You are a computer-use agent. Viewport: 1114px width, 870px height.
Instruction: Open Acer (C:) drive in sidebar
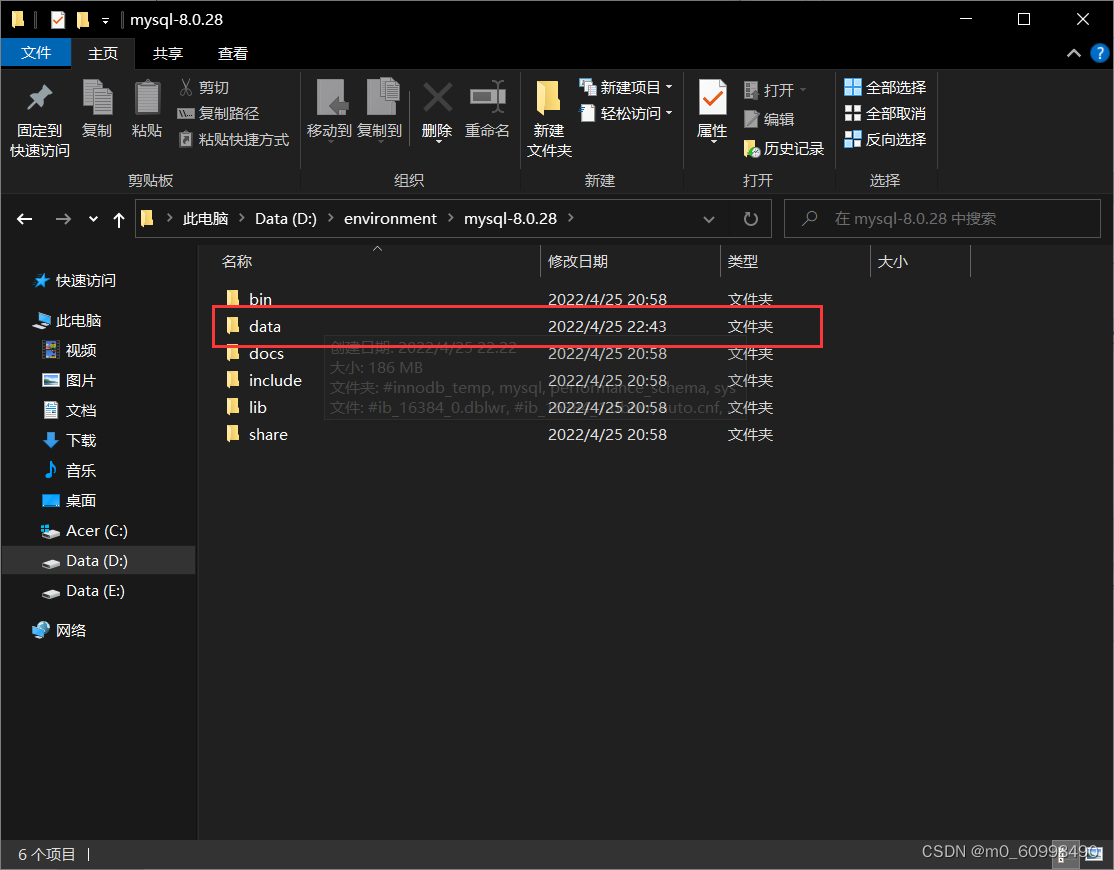click(x=85, y=531)
